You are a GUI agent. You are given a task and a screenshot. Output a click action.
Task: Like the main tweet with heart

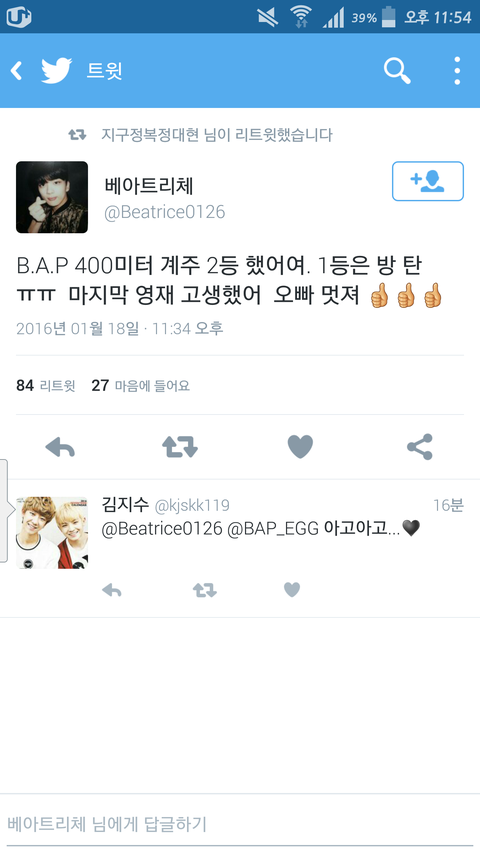(x=300, y=447)
